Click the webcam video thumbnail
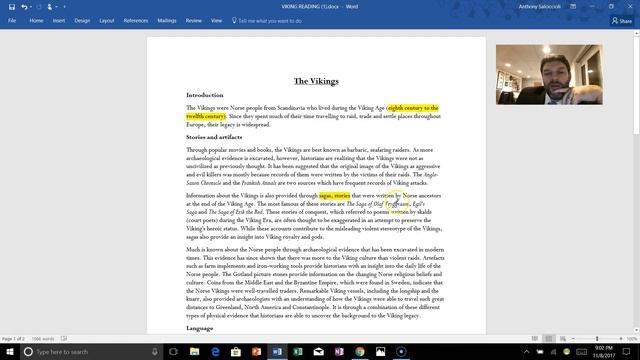 (x=549, y=75)
